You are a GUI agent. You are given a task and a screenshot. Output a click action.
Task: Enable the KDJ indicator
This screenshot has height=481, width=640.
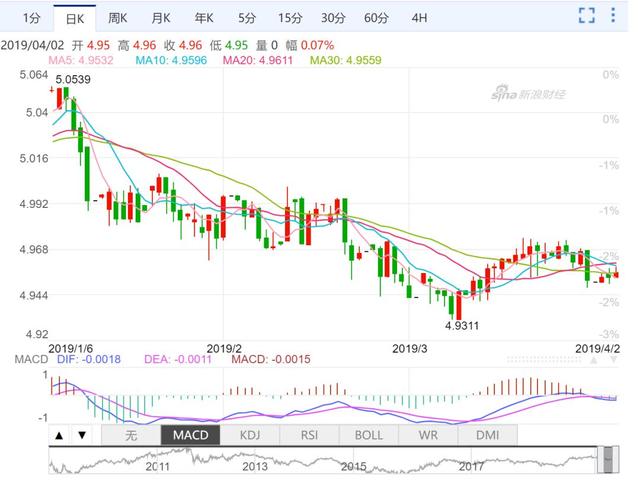point(248,435)
